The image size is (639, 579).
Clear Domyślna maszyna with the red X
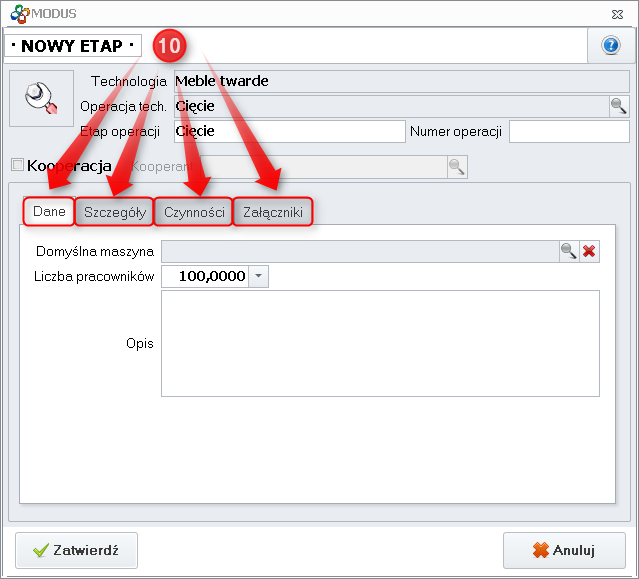click(589, 251)
